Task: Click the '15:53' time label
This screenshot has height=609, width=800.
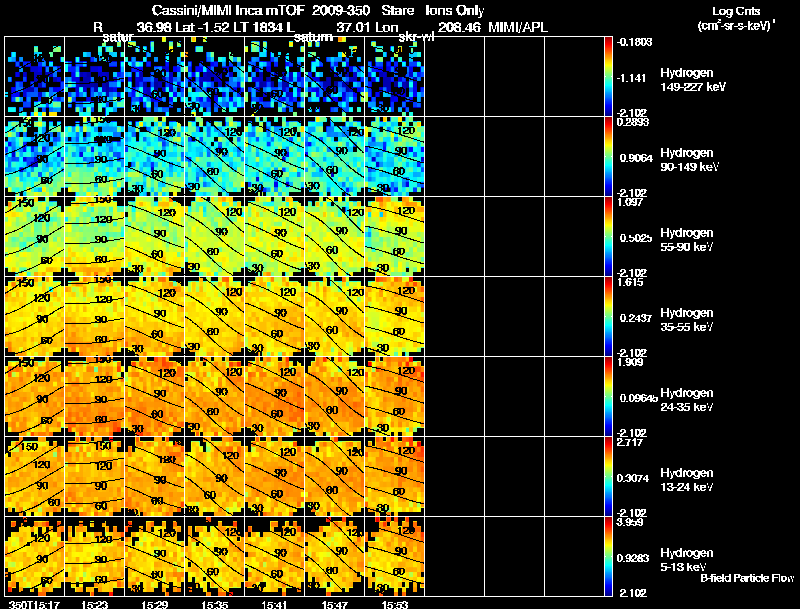Action: pyautogui.click(x=394, y=604)
